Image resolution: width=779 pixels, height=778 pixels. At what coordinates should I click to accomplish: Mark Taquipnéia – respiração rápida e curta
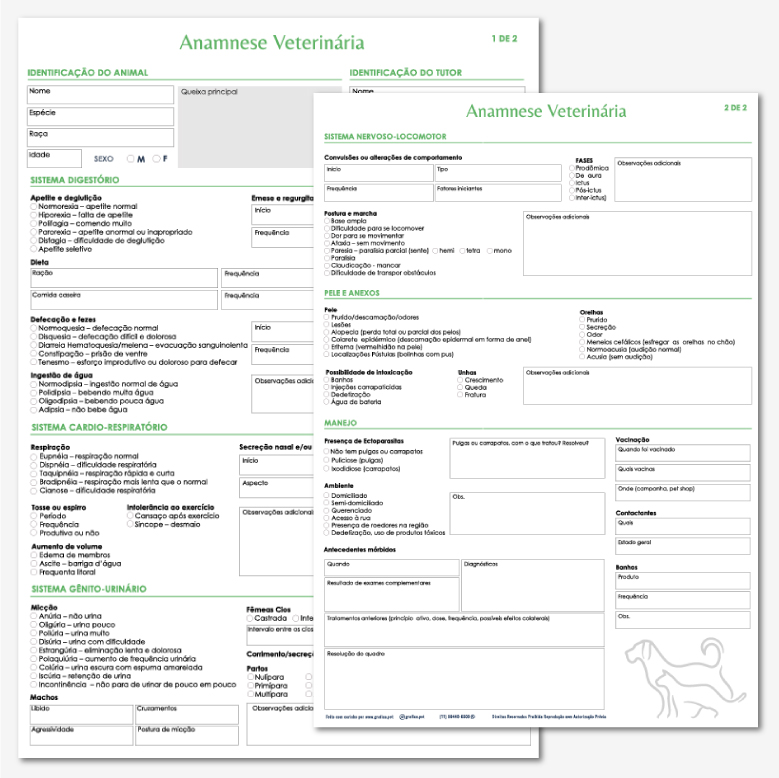[x=34, y=473]
